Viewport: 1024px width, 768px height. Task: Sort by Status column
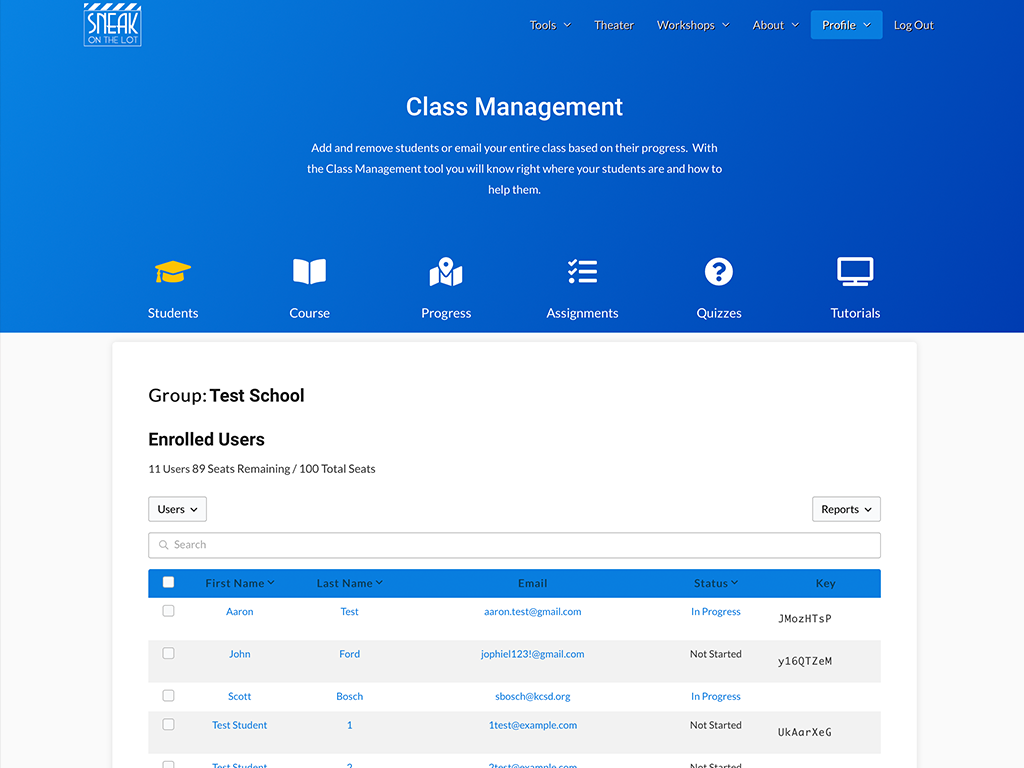point(716,583)
